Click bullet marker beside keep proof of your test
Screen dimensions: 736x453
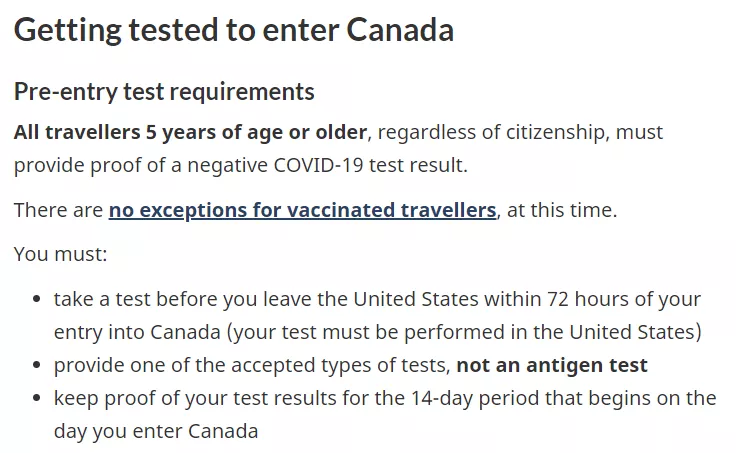click(x=37, y=398)
